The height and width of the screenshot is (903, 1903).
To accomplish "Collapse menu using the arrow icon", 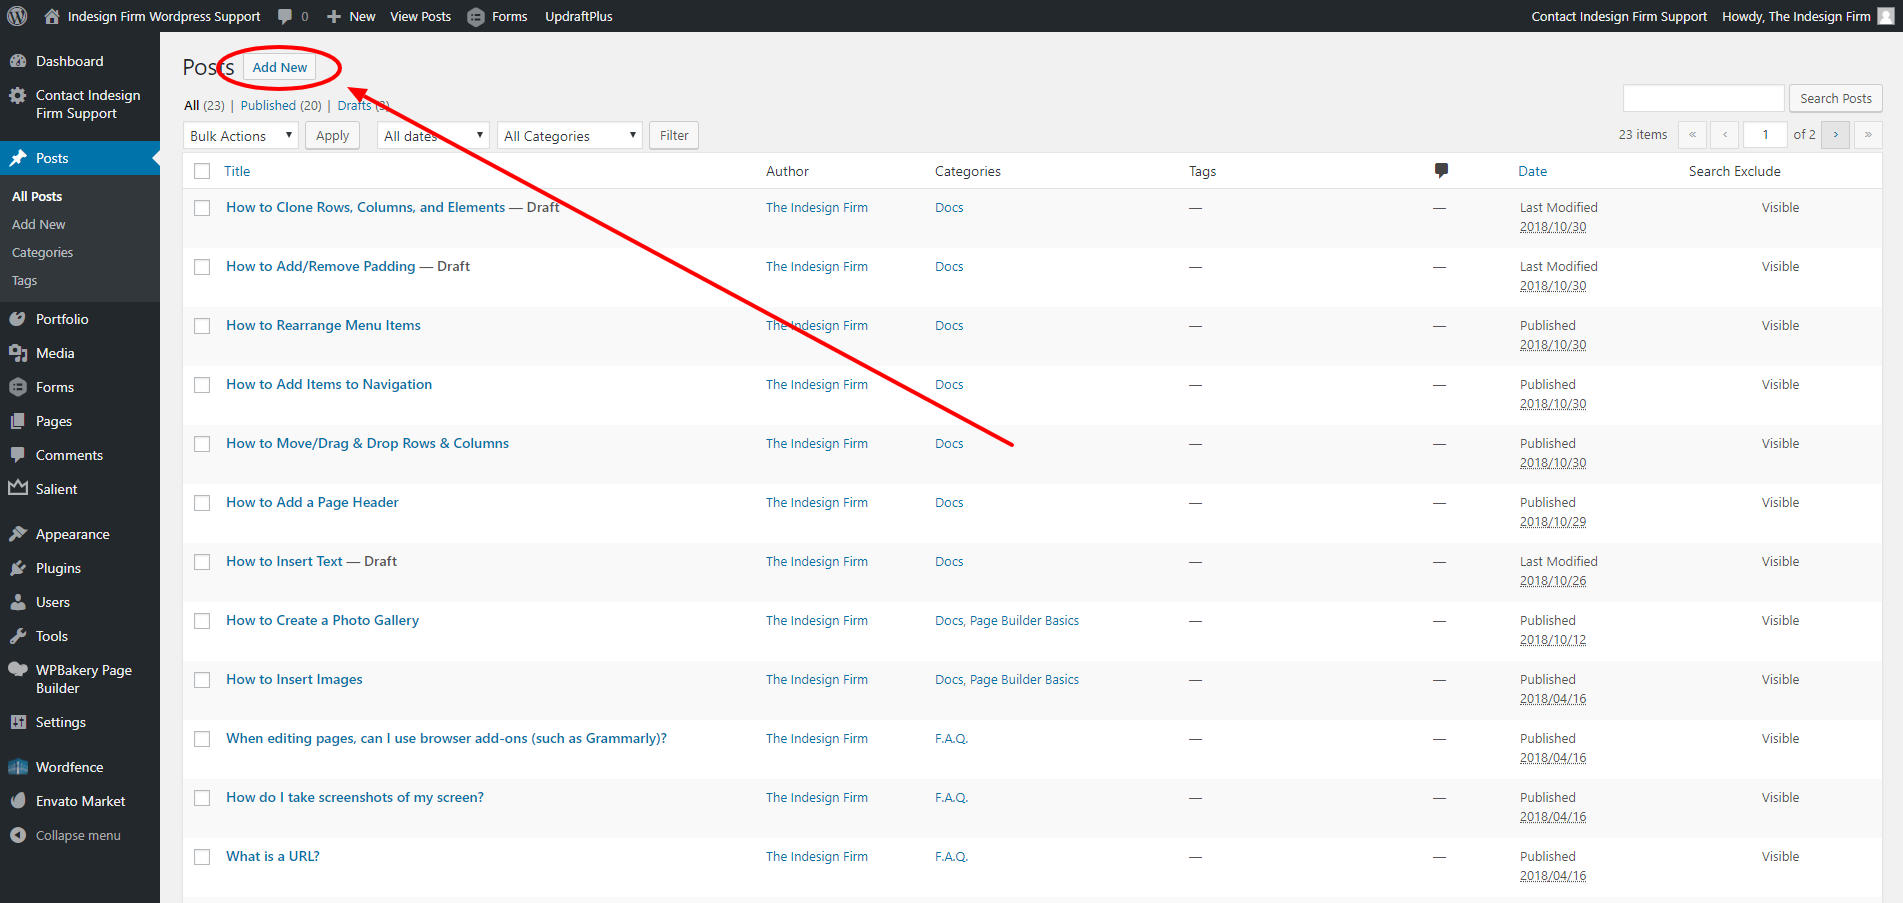I will pos(18,835).
